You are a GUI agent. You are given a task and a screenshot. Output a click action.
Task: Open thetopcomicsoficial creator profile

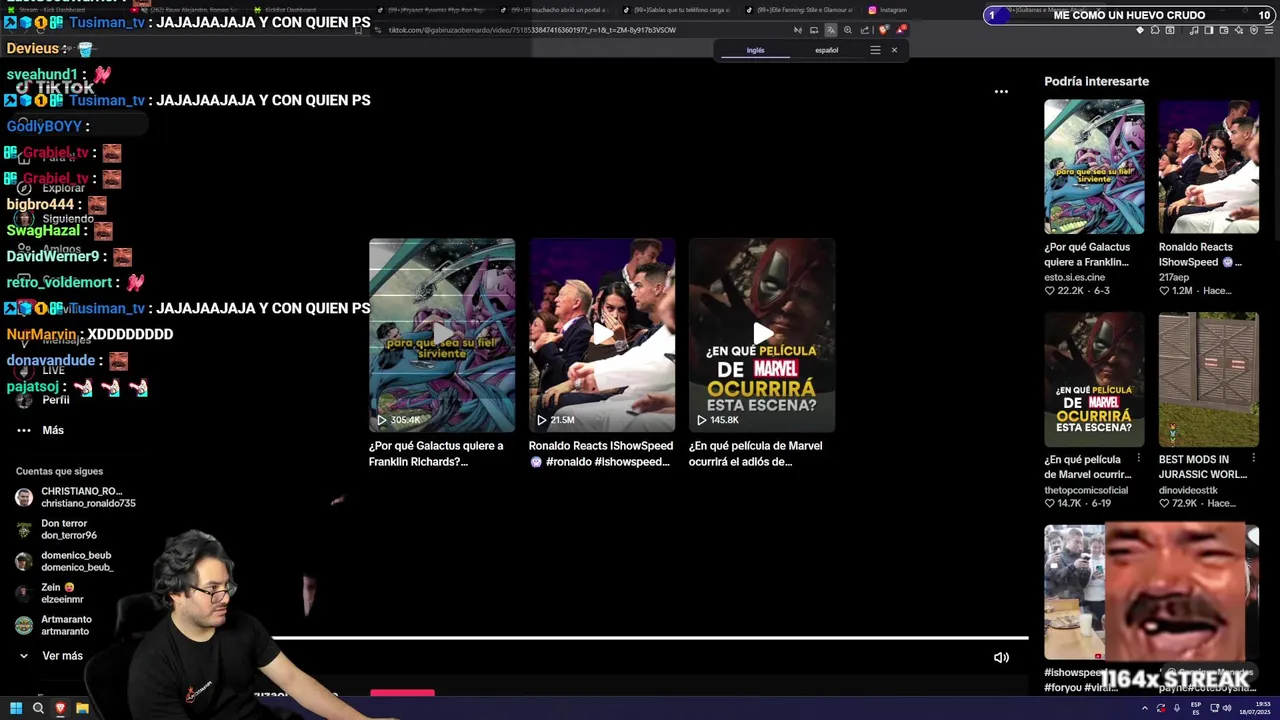click(1086, 490)
